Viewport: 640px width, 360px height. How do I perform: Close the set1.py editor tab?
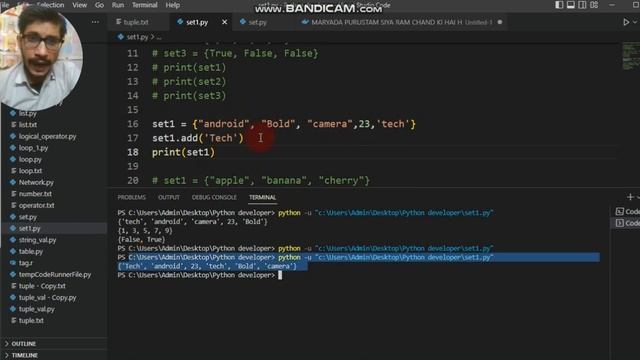click(224, 22)
